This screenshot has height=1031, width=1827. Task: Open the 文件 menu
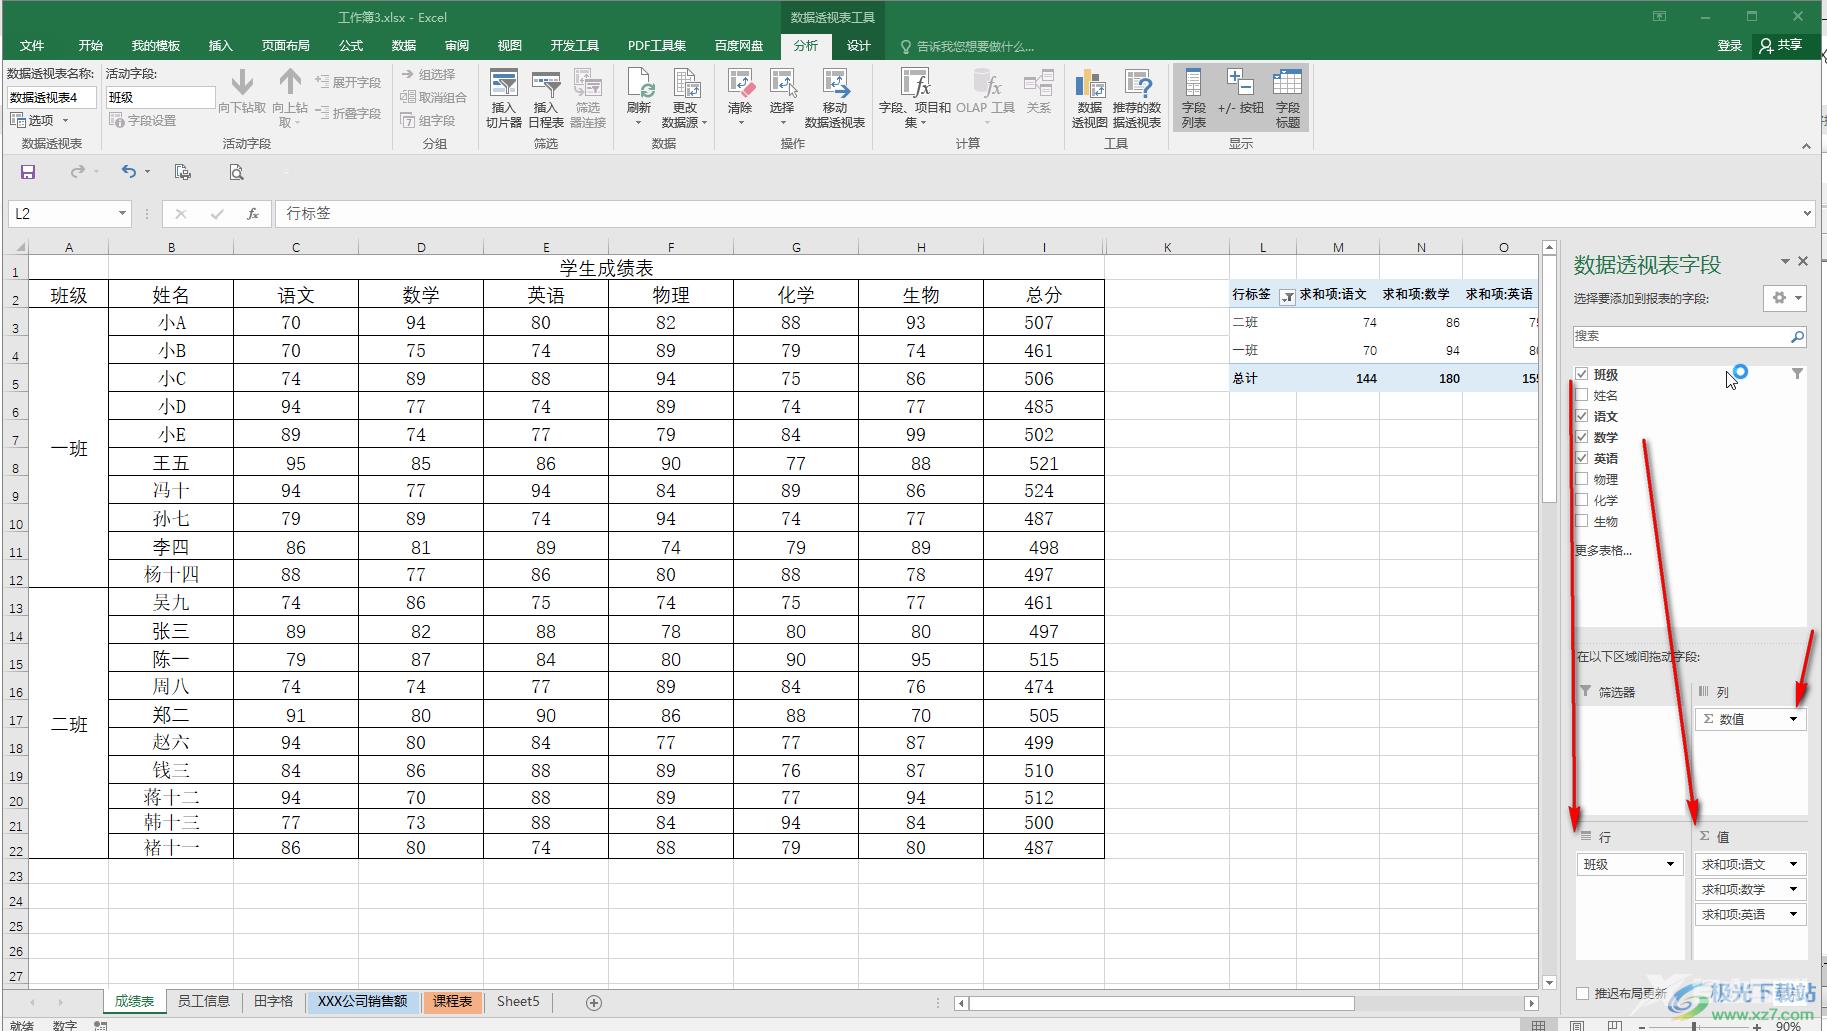pos(32,46)
